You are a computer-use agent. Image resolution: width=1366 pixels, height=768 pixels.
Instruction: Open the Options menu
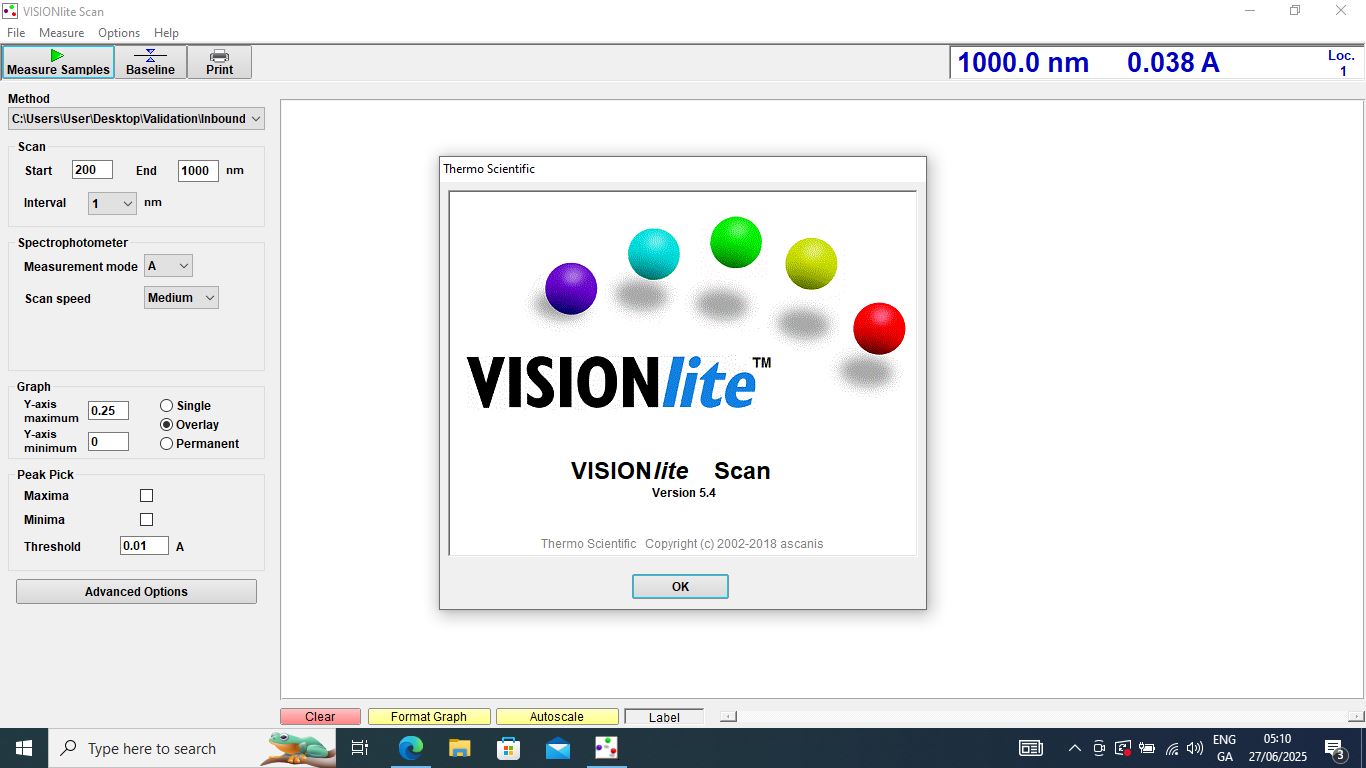point(118,33)
